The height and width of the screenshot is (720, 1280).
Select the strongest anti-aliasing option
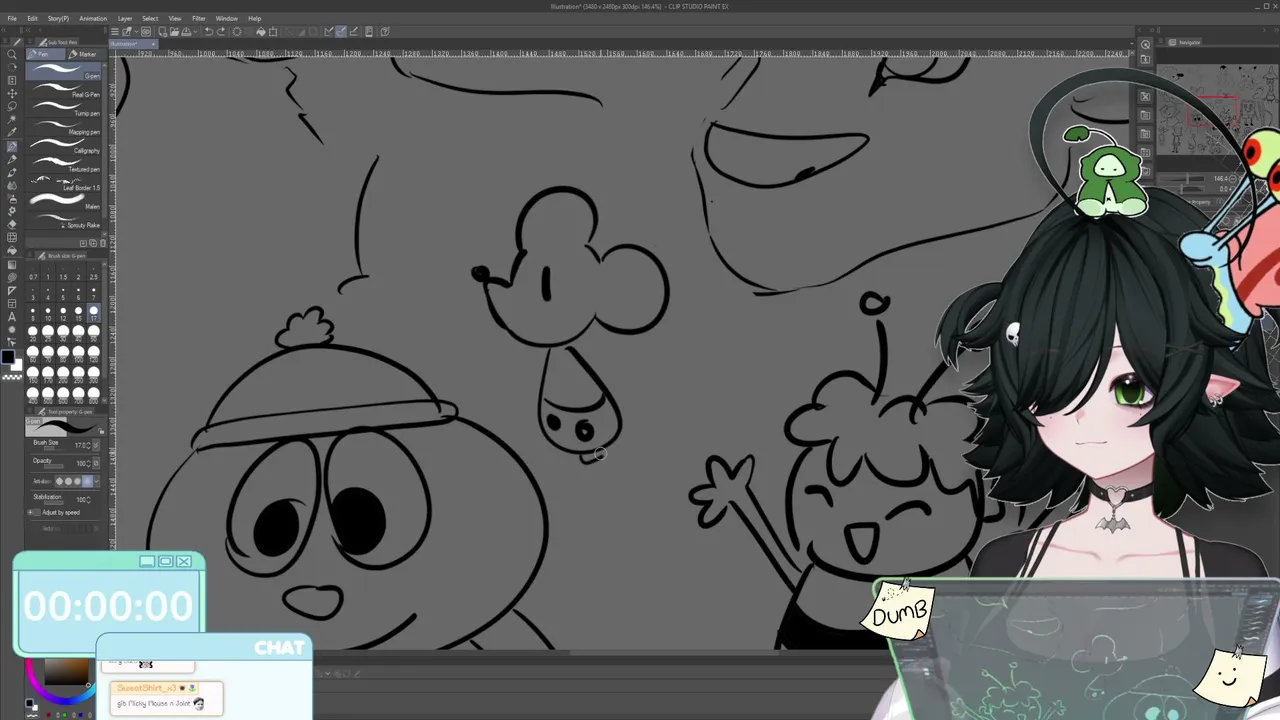(x=86, y=481)
